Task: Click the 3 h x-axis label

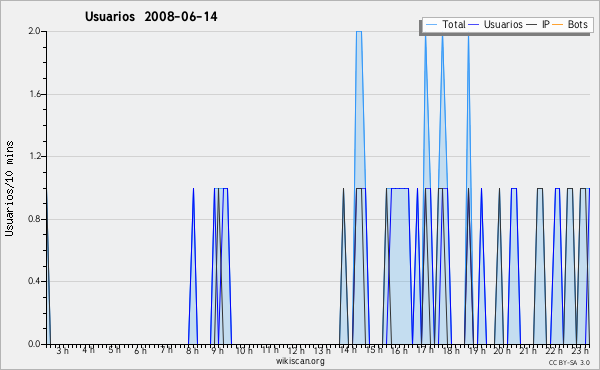Action: coord(63,351)
